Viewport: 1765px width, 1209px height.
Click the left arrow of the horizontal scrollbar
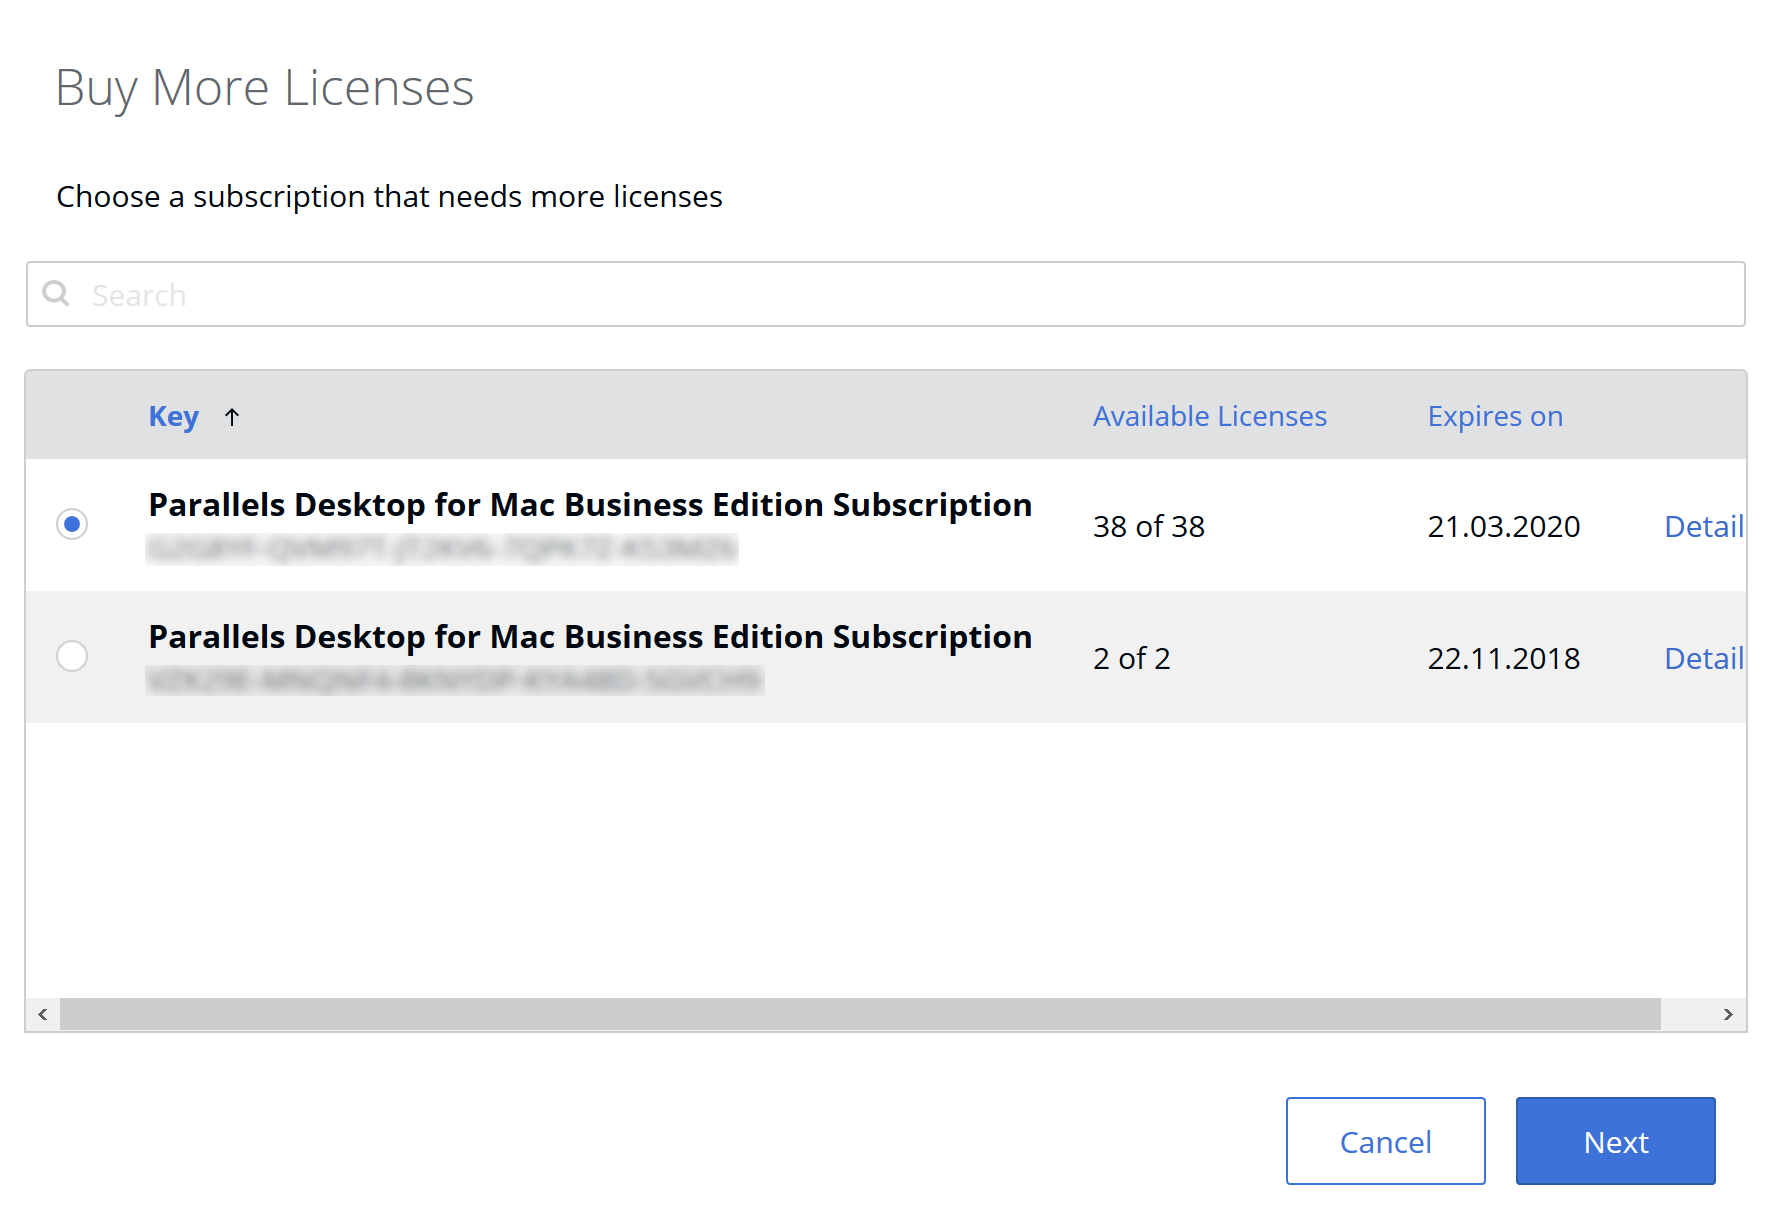[x=42, y=1014]
